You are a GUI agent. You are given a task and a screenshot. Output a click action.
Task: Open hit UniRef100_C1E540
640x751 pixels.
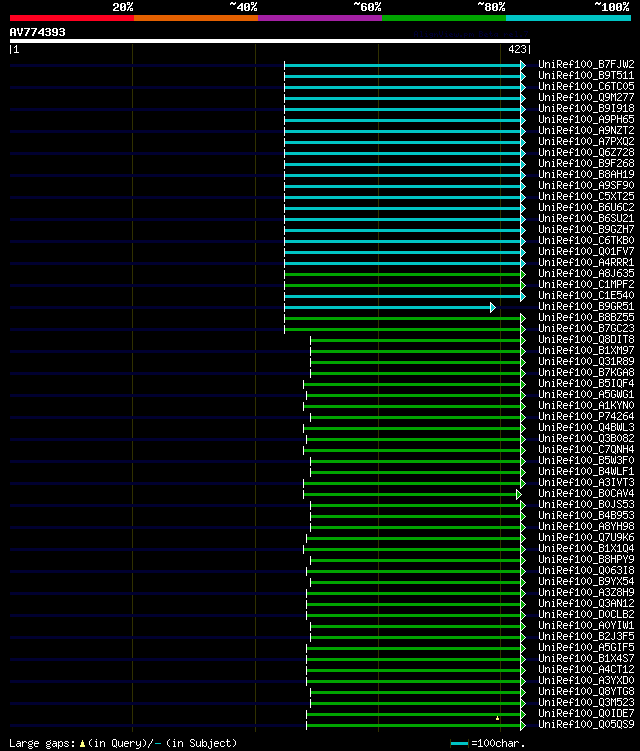[x=586, y=296]
